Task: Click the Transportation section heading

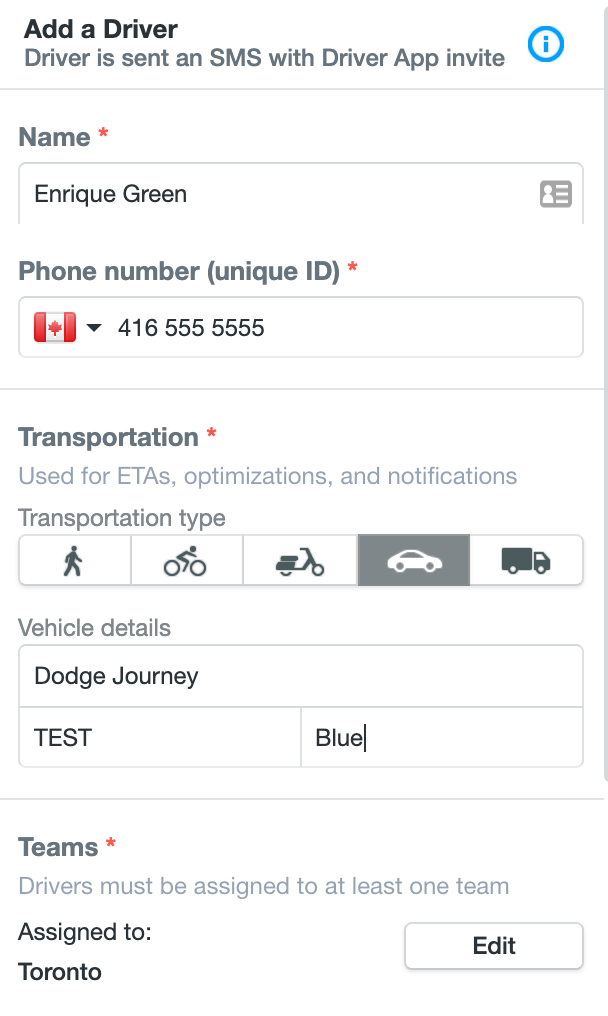Action: (108, 437)
